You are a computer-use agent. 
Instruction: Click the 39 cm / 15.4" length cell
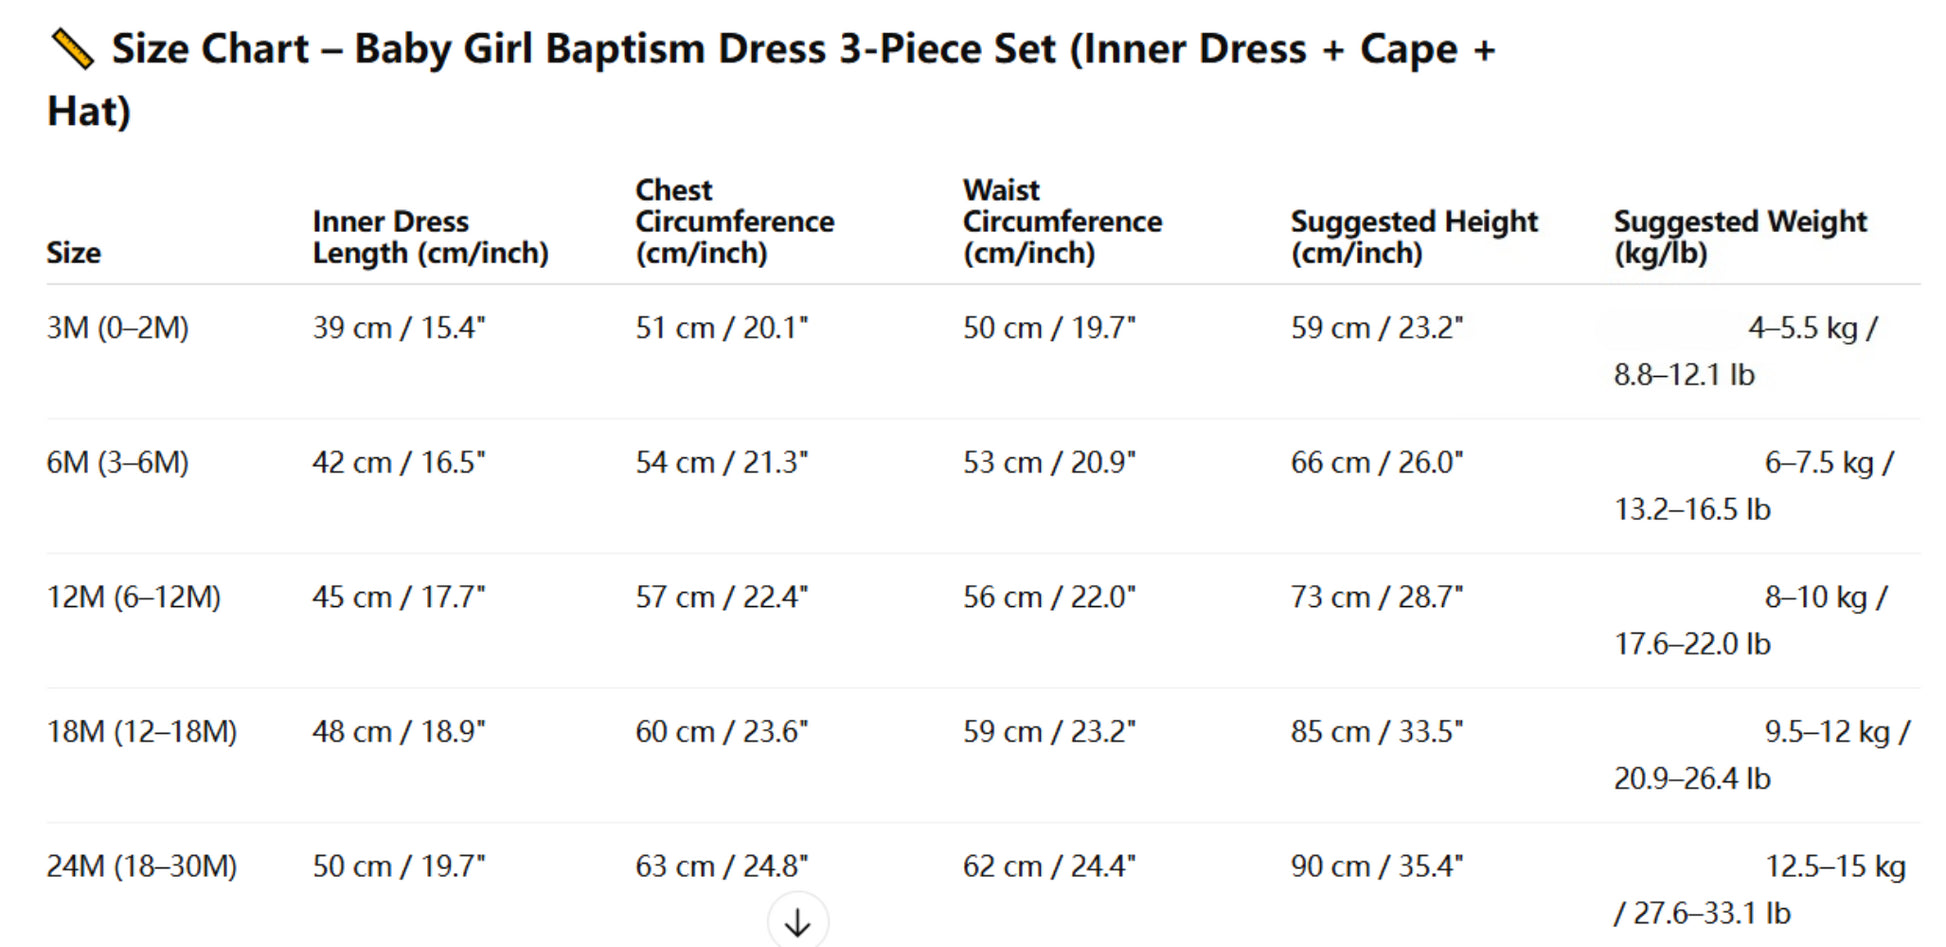(x=398, y=328)
